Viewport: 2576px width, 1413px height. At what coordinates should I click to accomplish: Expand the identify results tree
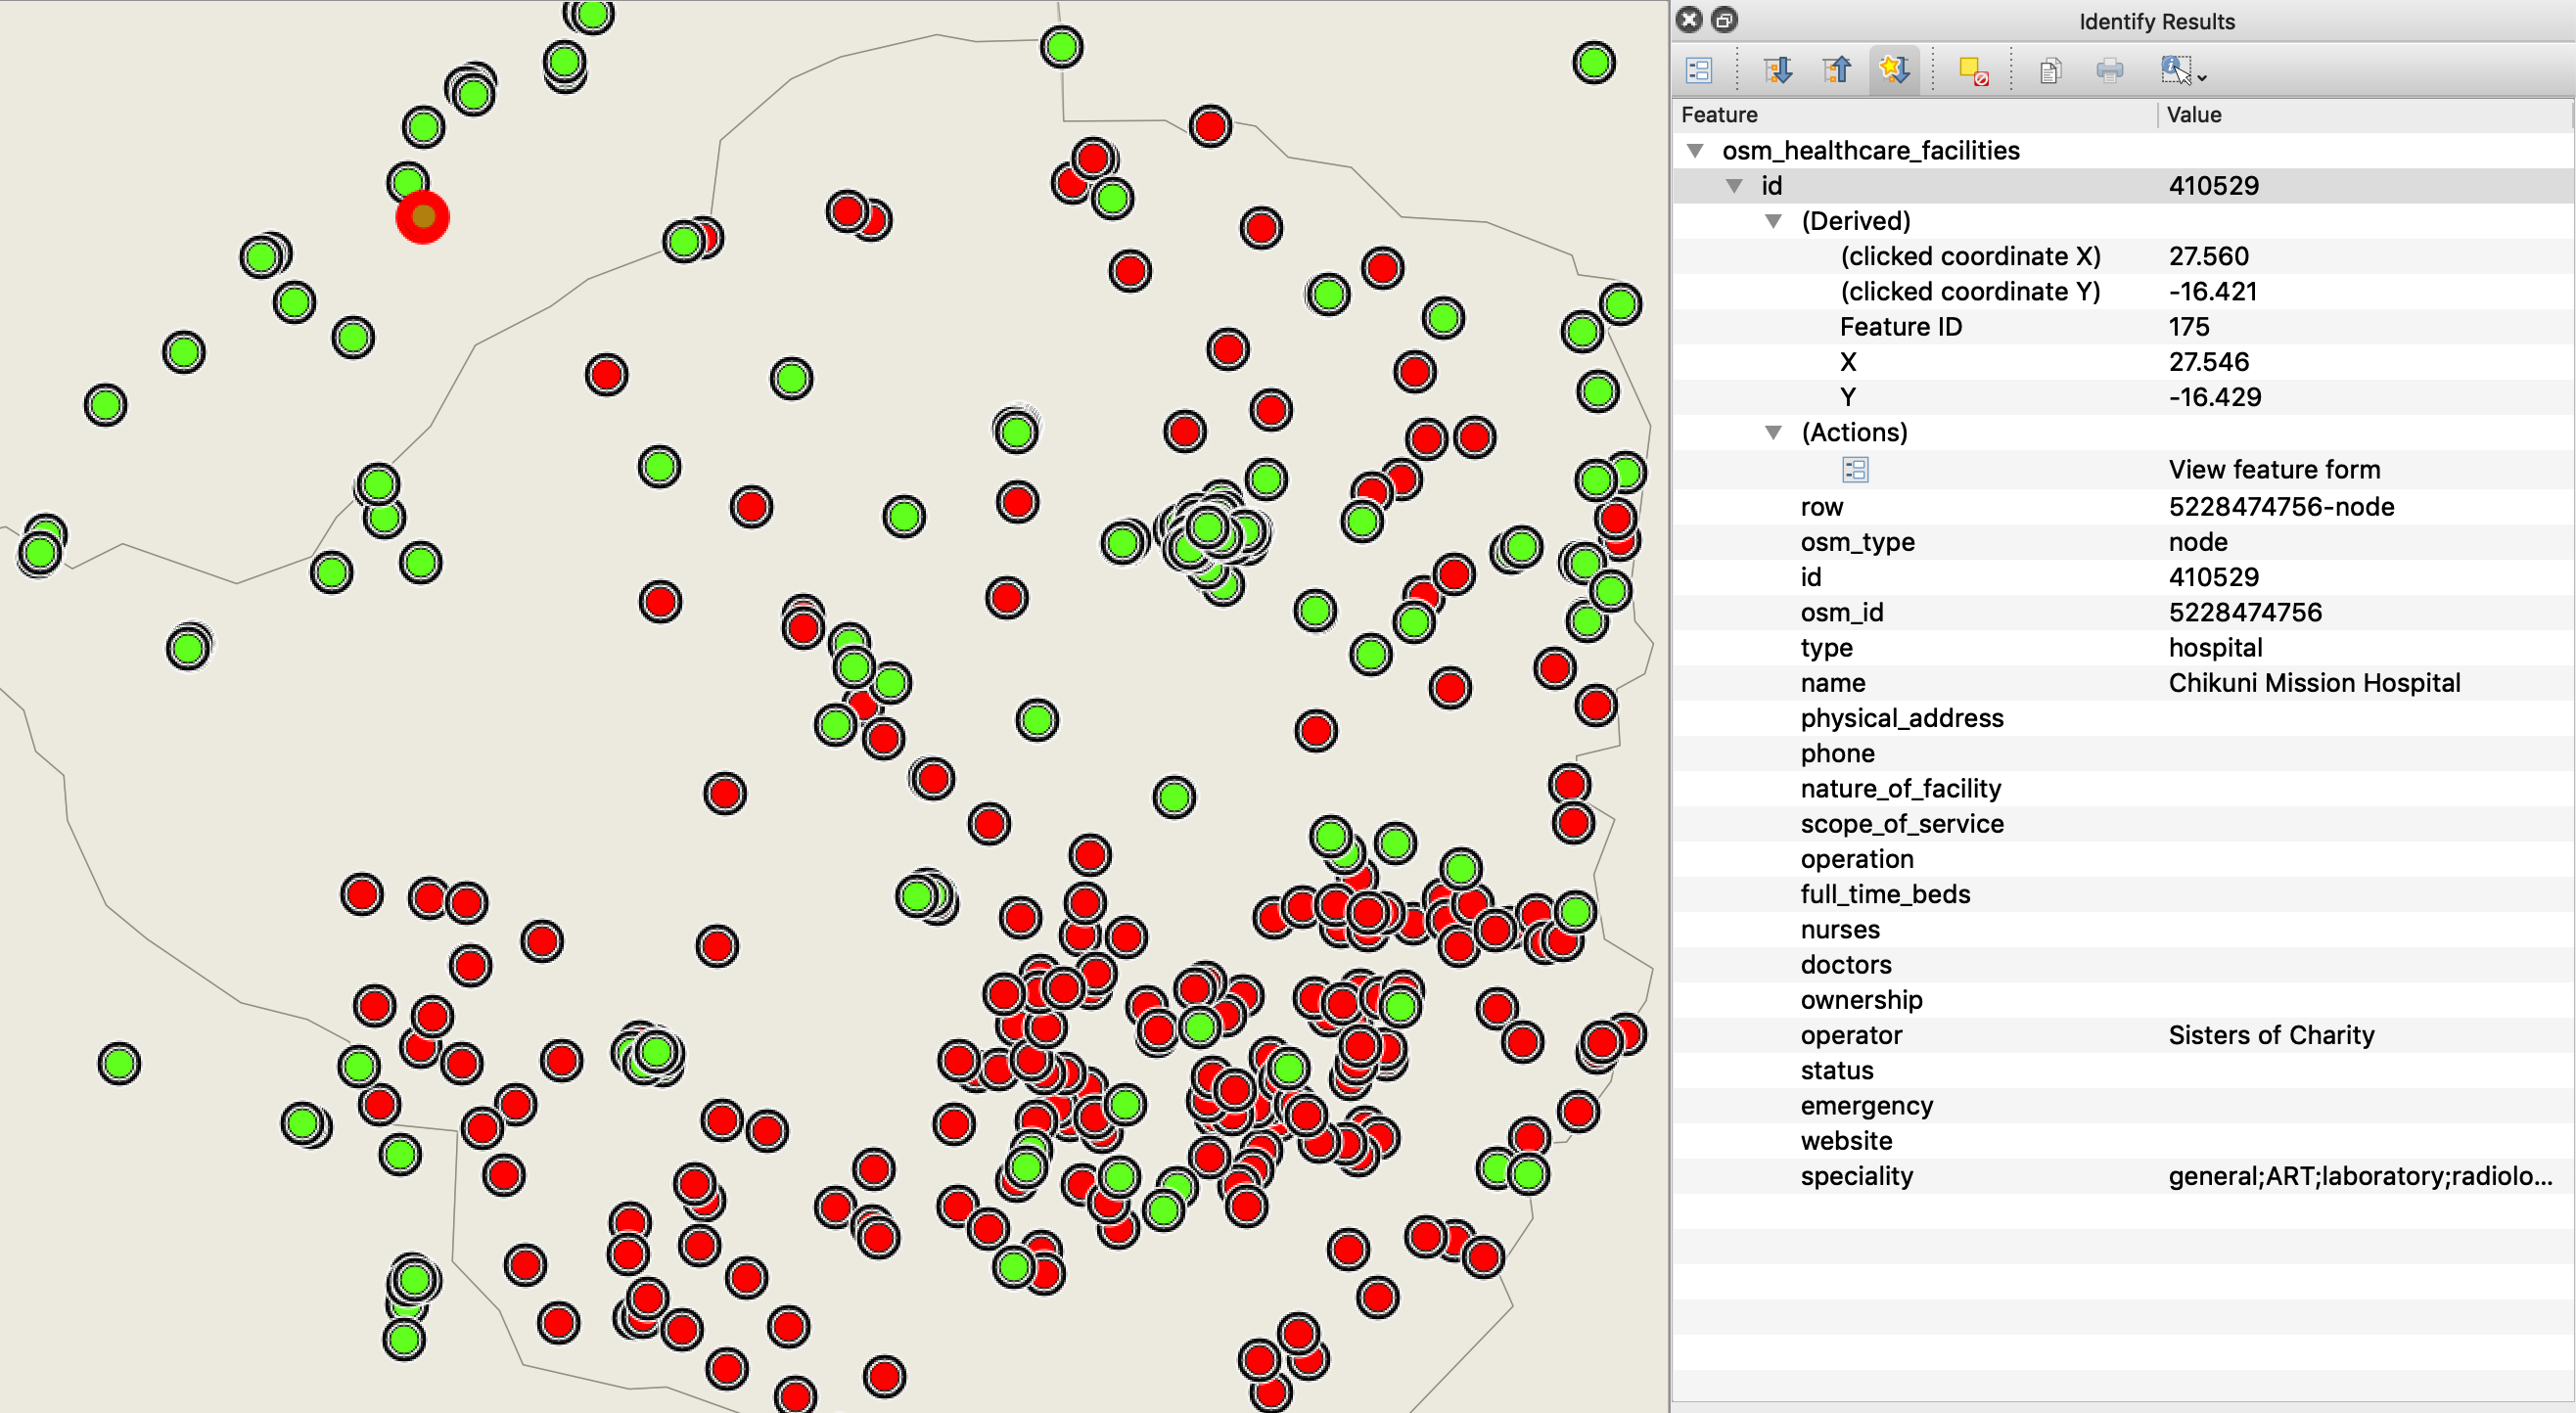pos(1780,70)
